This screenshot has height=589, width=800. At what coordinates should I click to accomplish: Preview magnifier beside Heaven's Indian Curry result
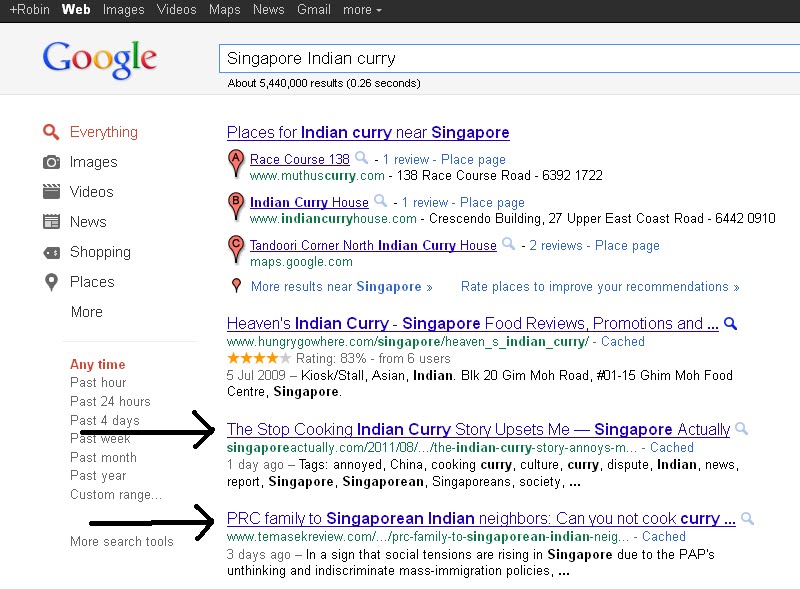click(731, 324)
